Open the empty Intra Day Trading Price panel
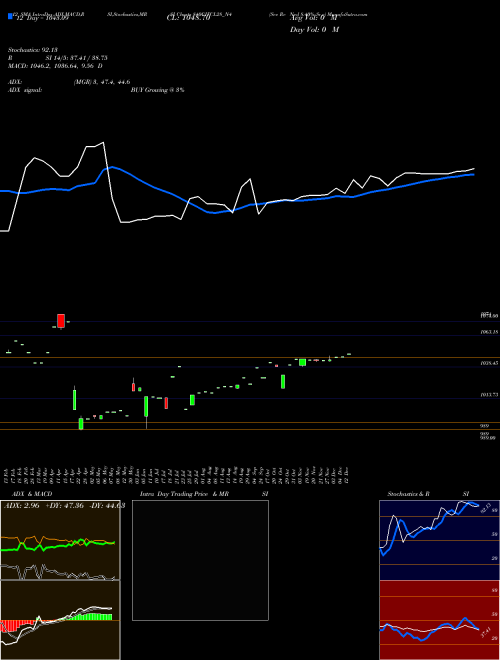Viewport: 500px width, 660px height. pyautogui.click(x=200, y=560)
